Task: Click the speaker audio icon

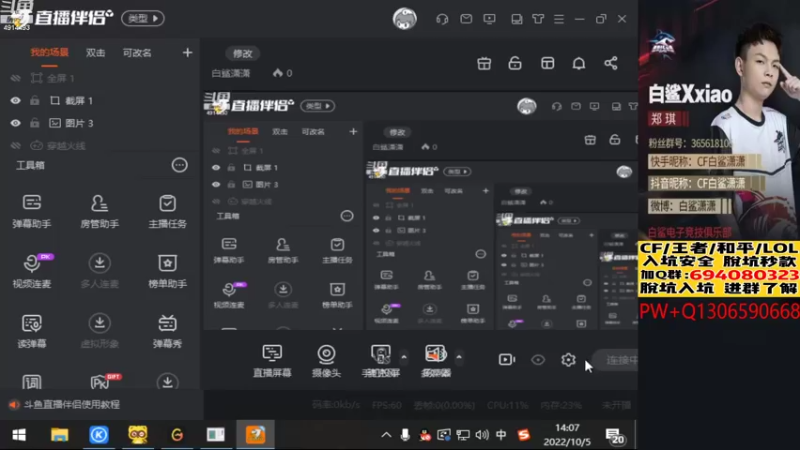Action: (x=436, y=361)
